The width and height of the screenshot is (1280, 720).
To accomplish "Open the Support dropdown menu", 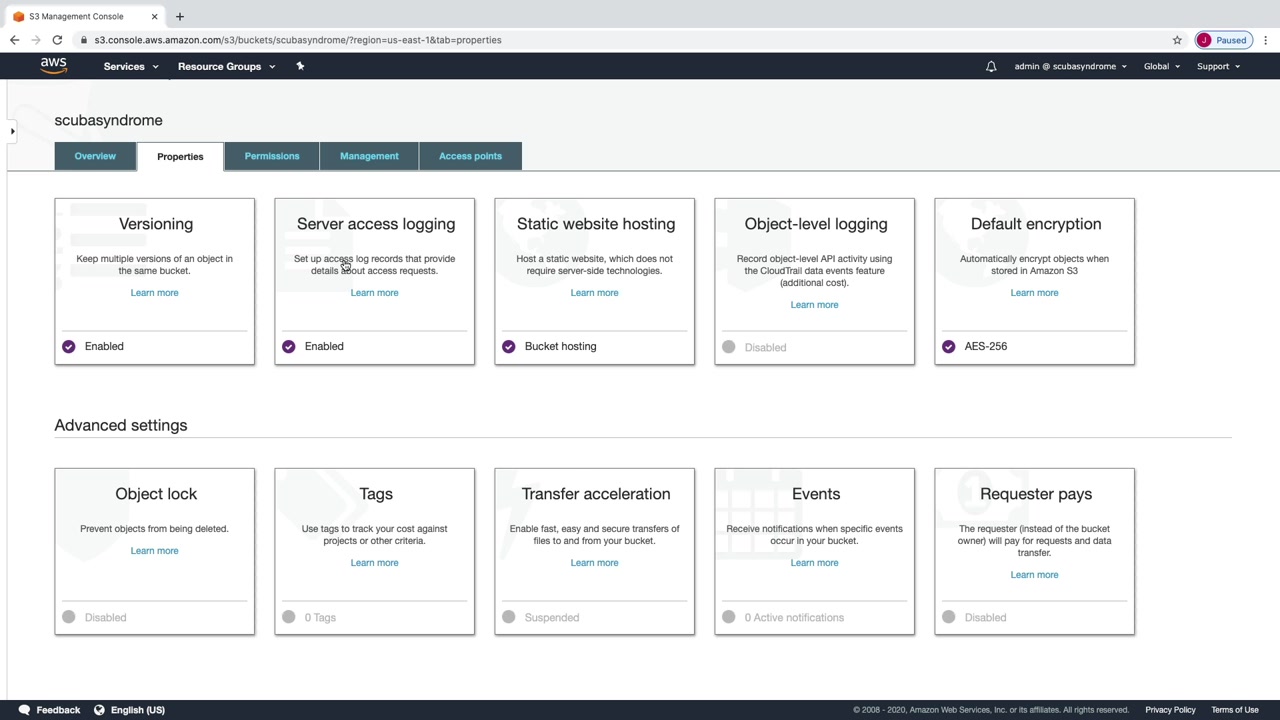I will (x=1218, y=66).
